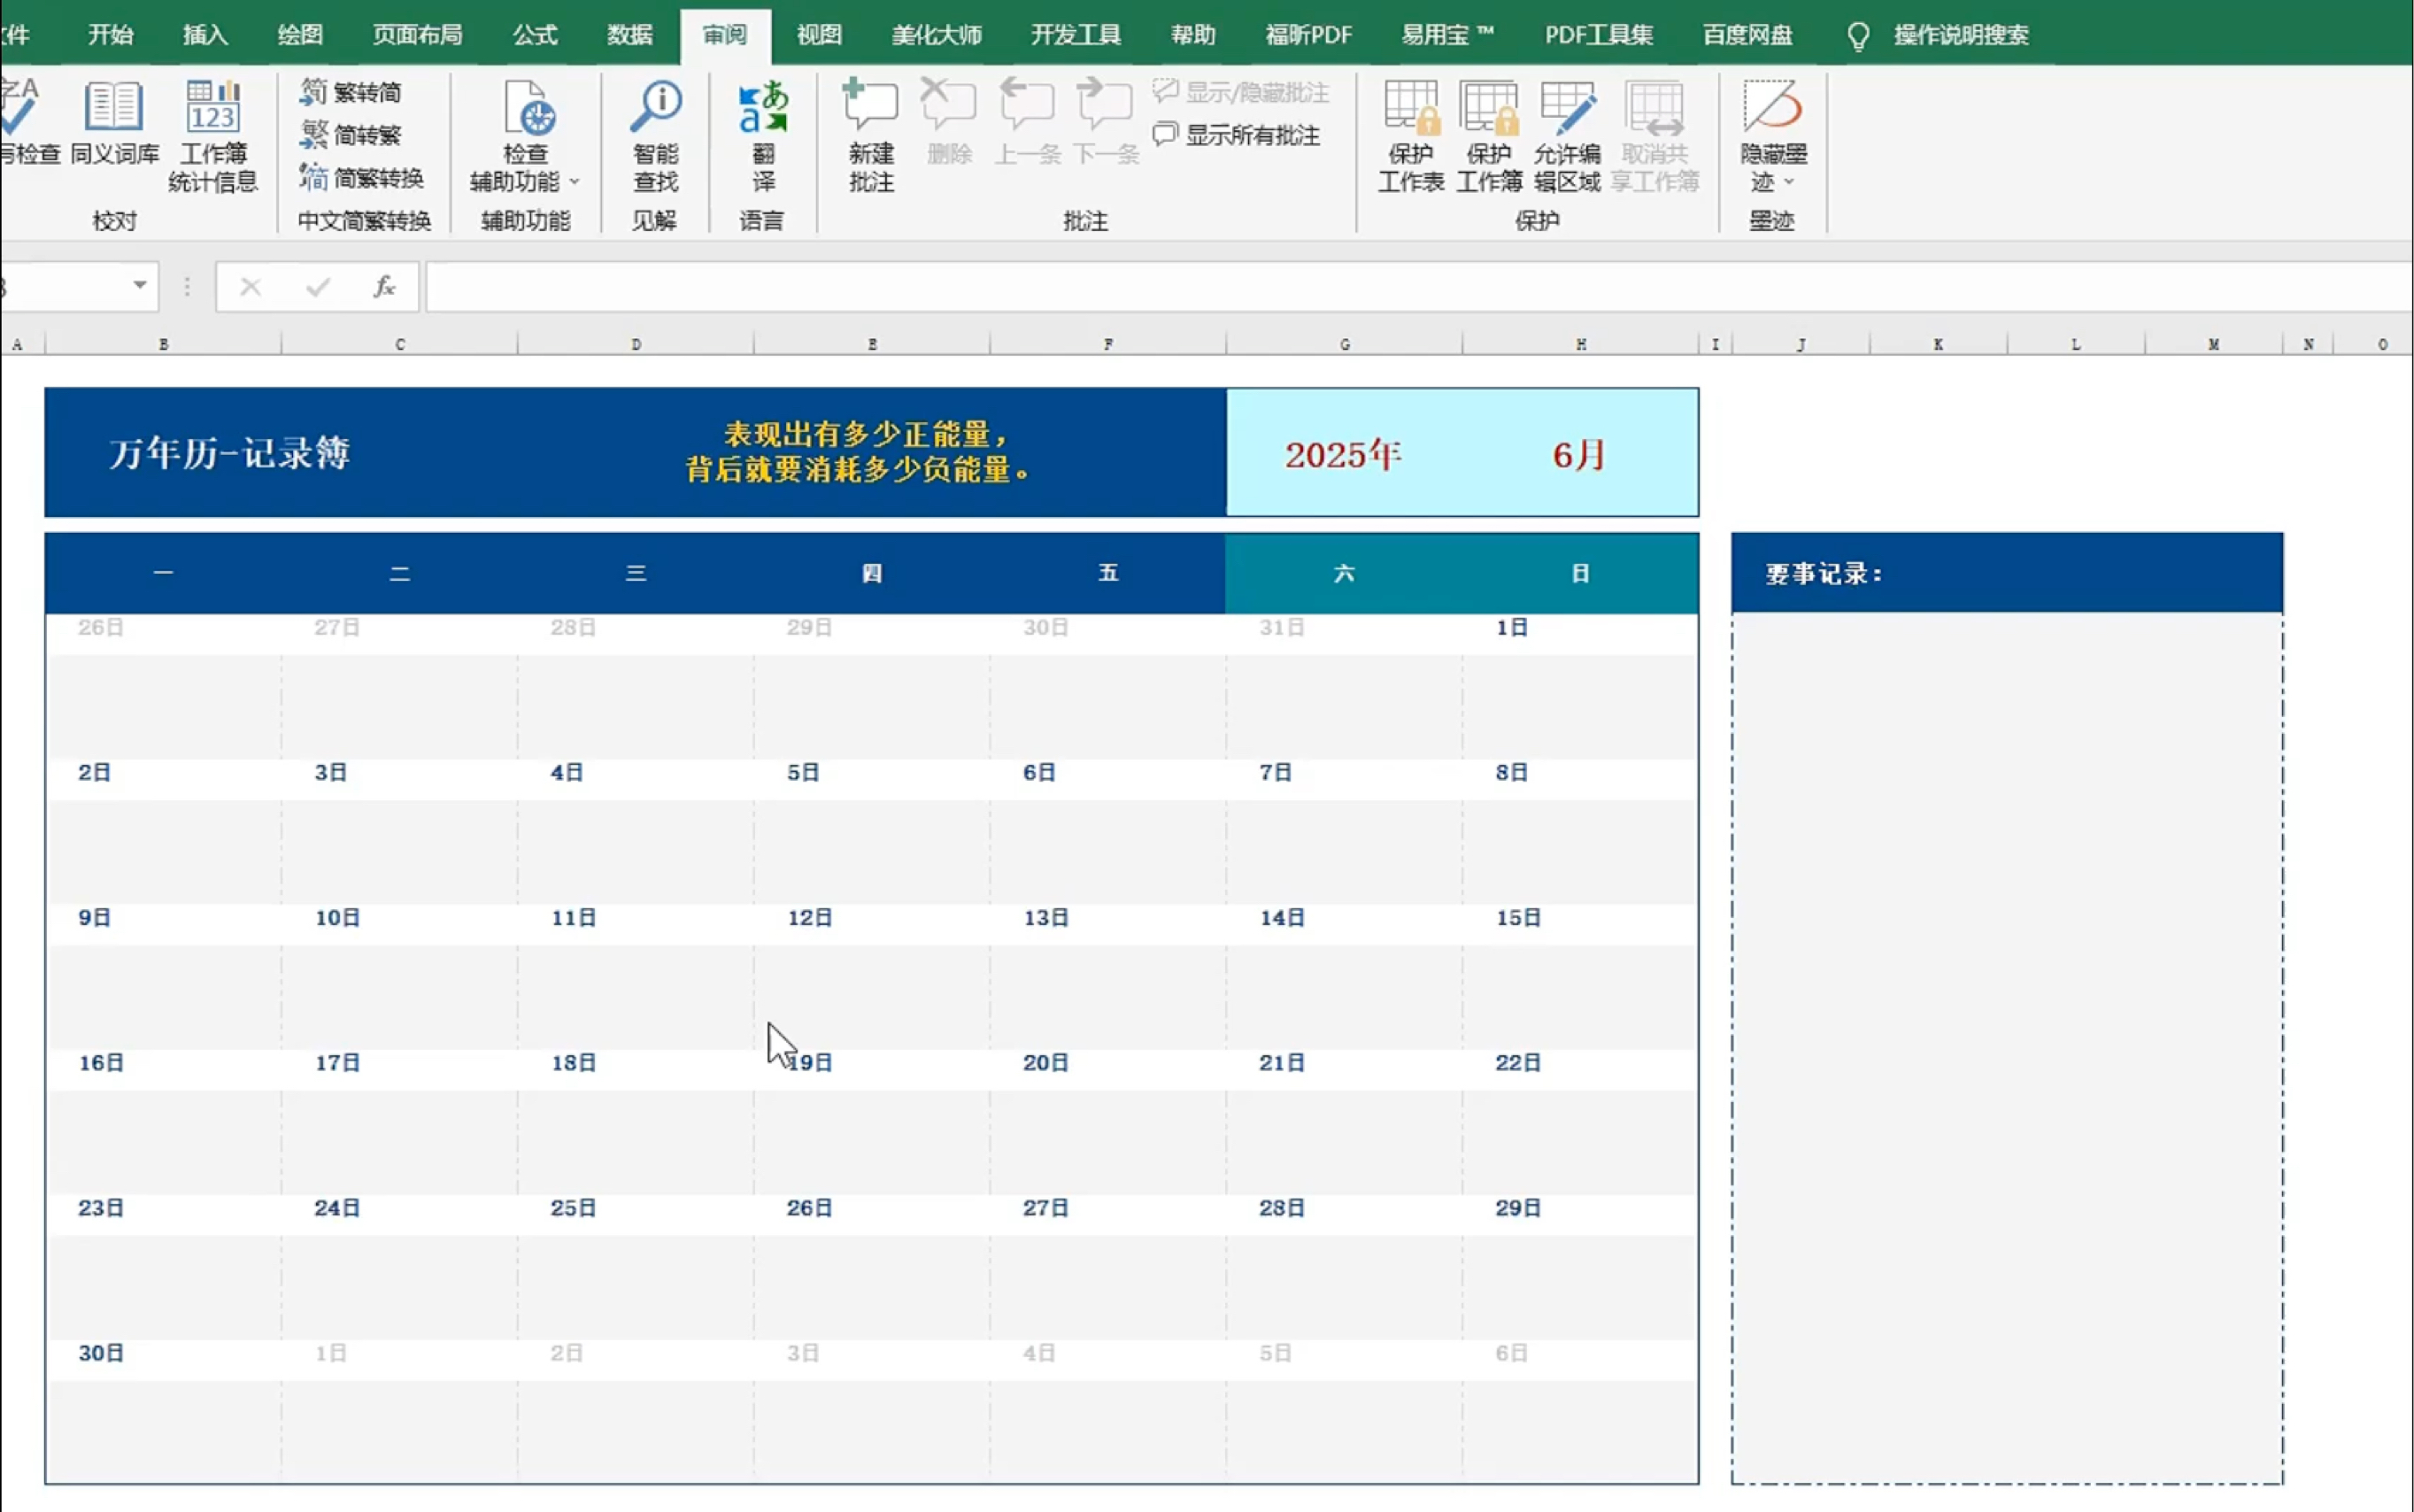Click the New Comment (新建批注) icon
The image size is (2414, 1512).
pyautogui.click(x=870, y=107)
